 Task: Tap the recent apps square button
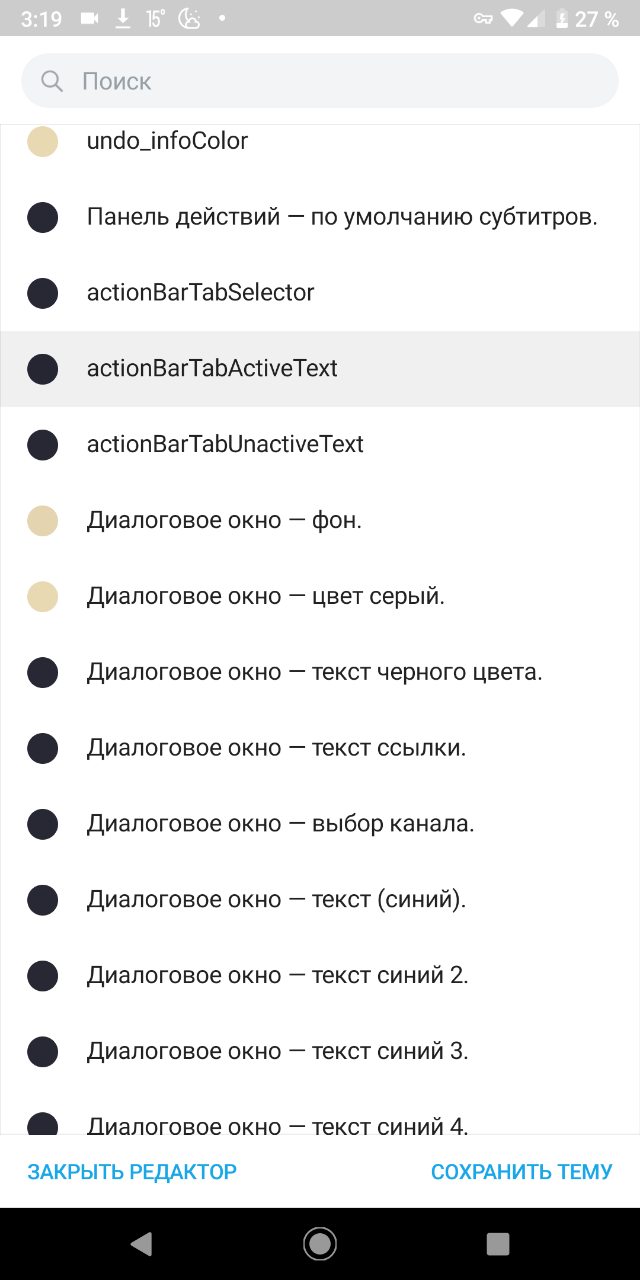(x=498, y=1243)
